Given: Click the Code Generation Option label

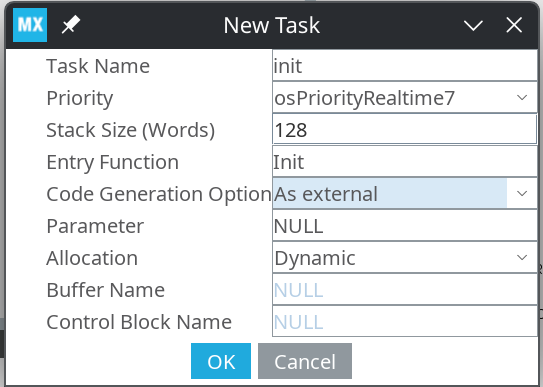Looking at the screenshot, I should 159,194.
